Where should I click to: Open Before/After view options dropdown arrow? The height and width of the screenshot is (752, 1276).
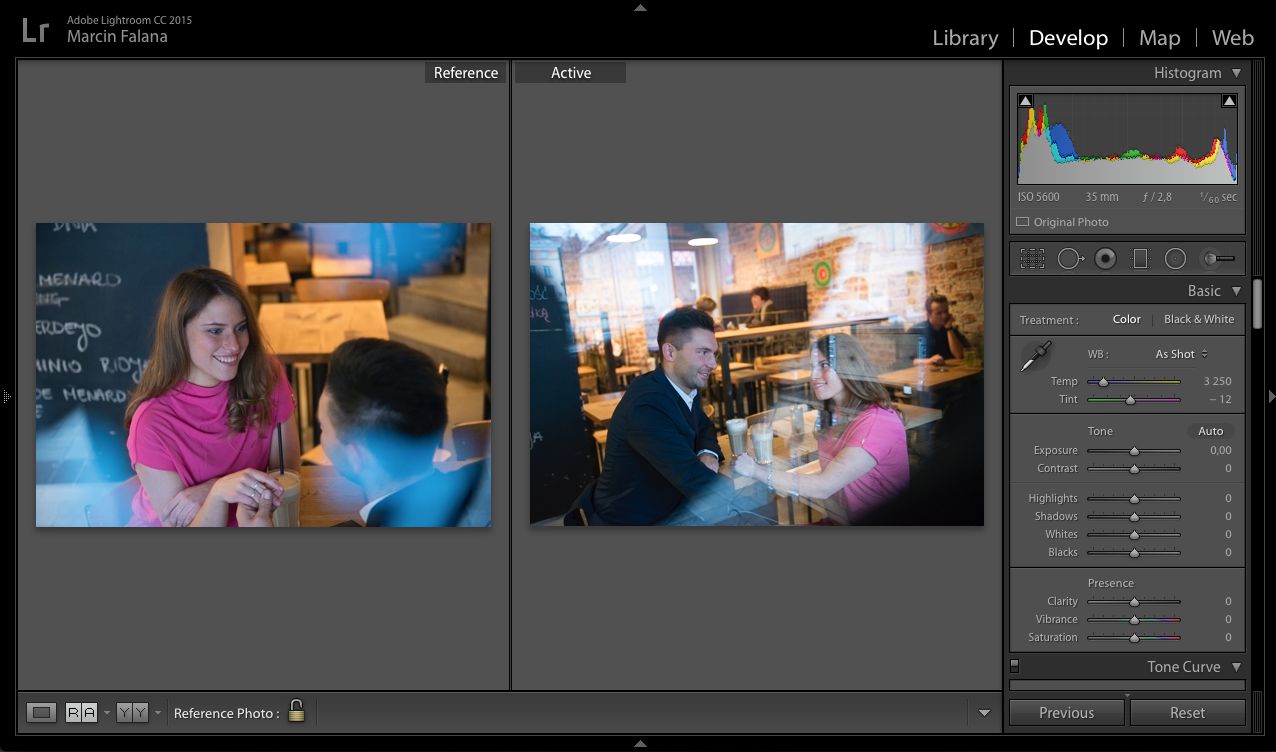coord(157,713)
